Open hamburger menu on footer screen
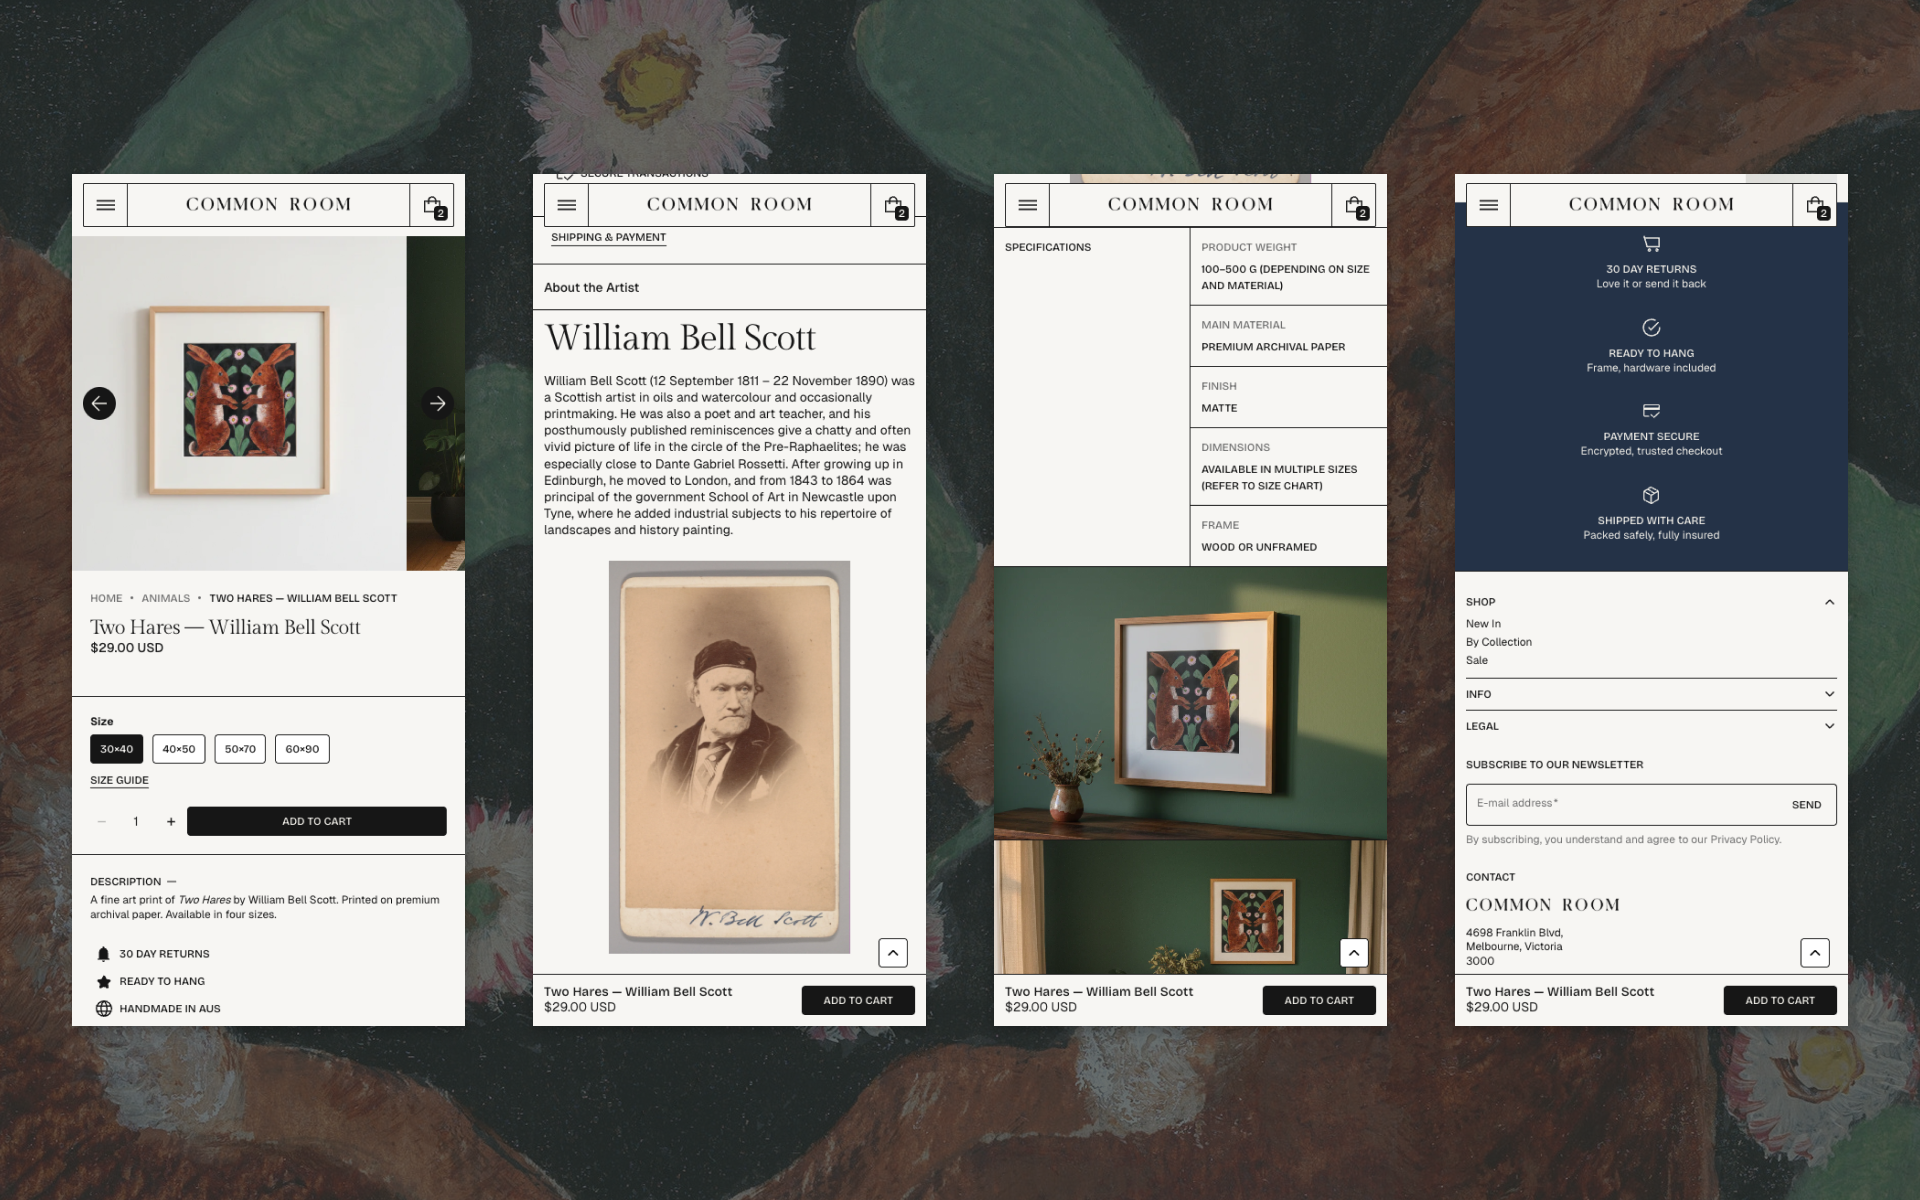 coord(1488,205)
